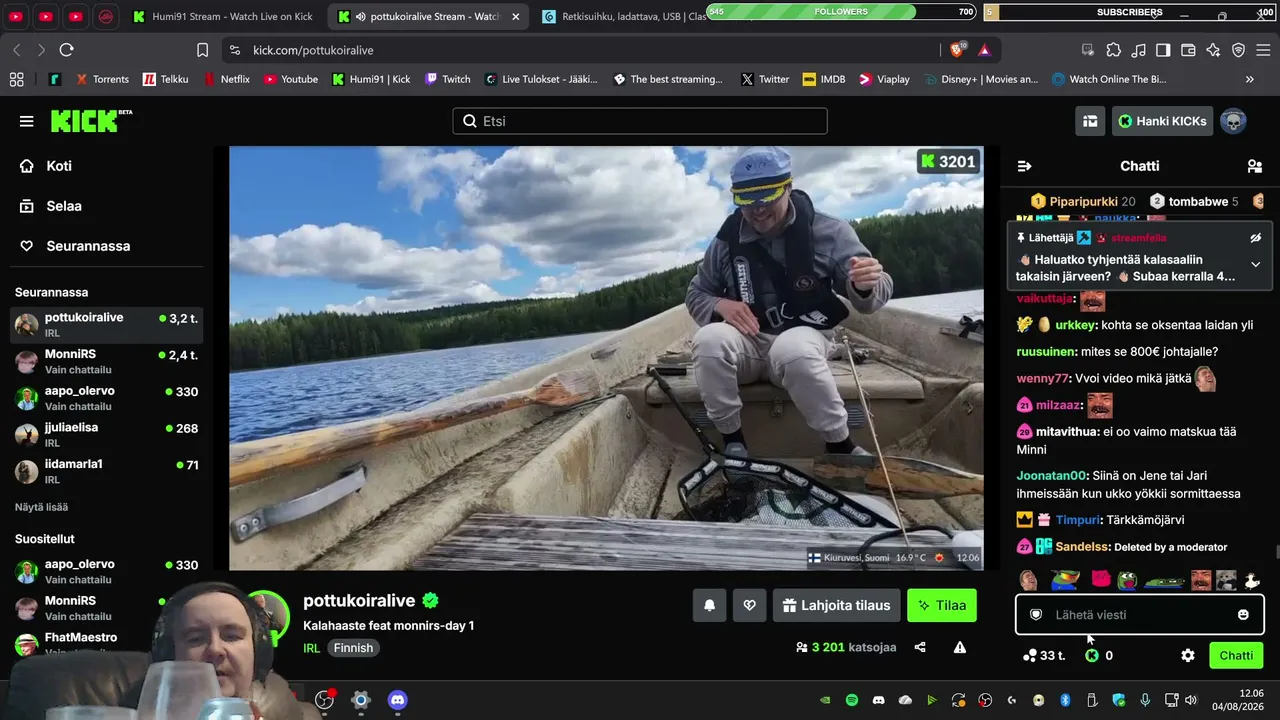Reload the page

click(66, 50)
